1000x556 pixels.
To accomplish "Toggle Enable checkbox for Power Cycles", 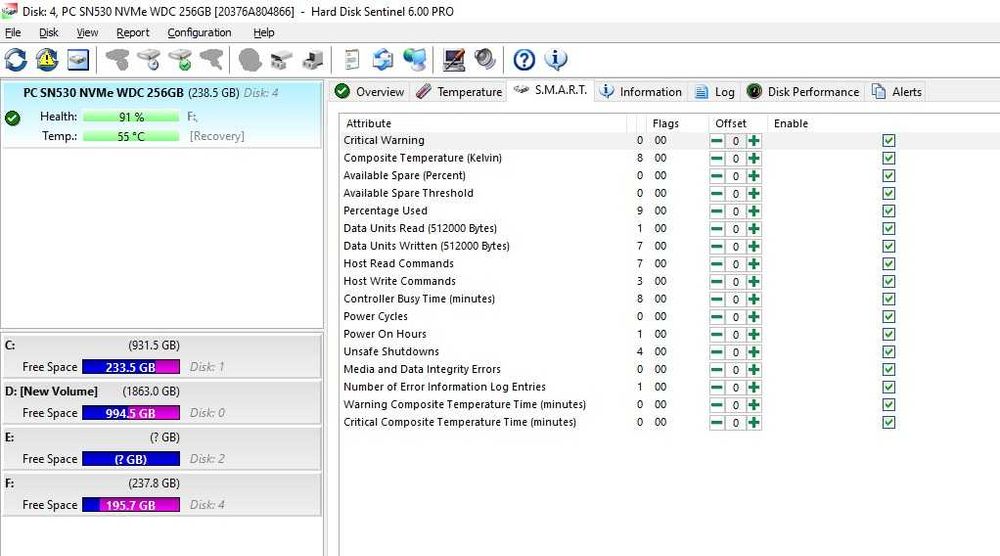I will [x=888, y=317].
